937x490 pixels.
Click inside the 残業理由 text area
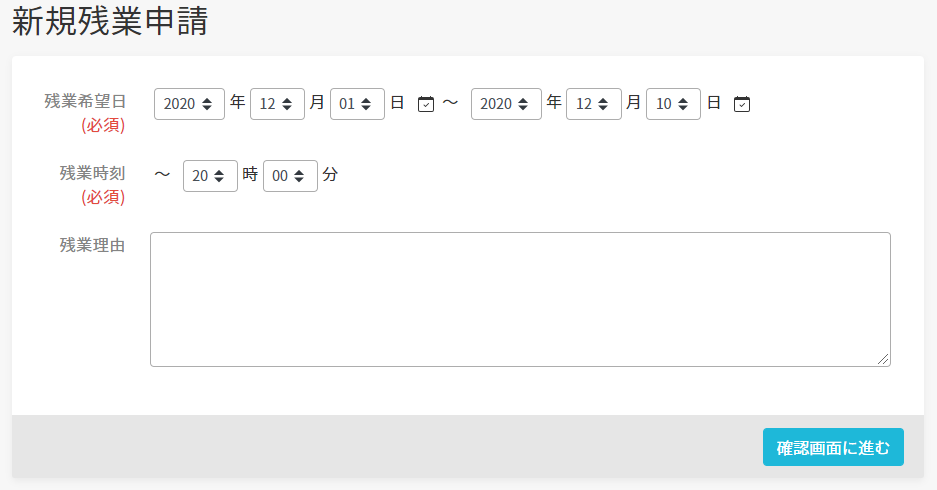(520, 299)
